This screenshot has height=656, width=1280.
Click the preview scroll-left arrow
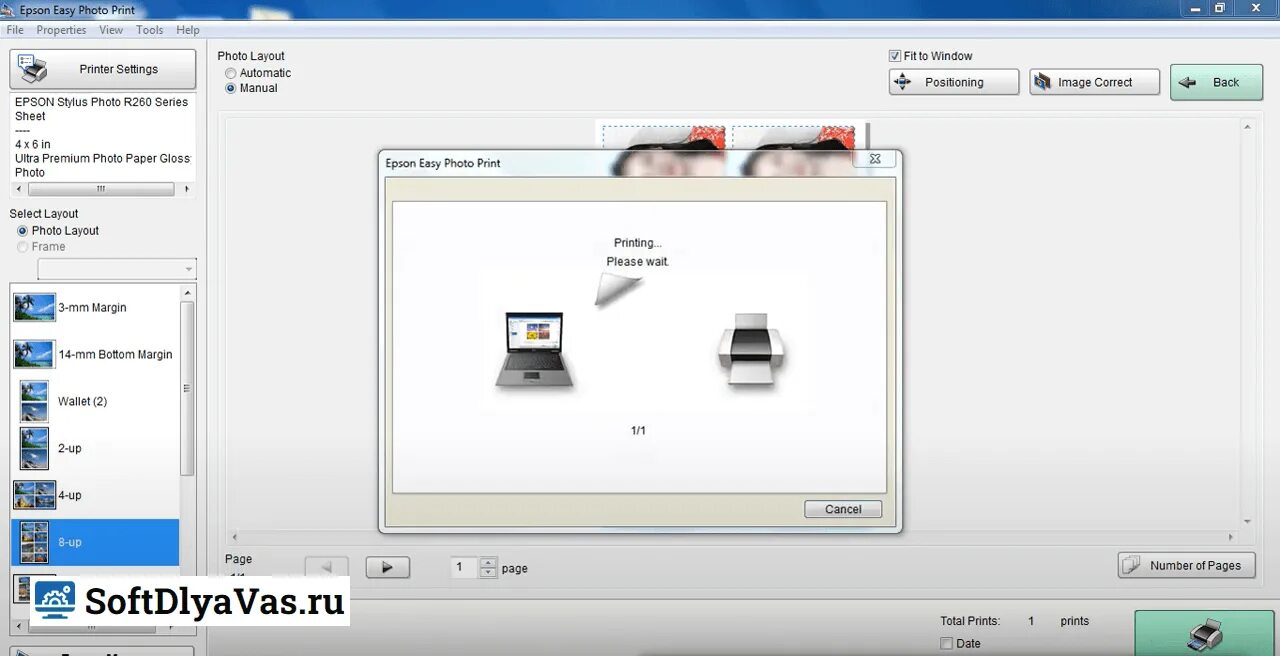tap(235, 538)
